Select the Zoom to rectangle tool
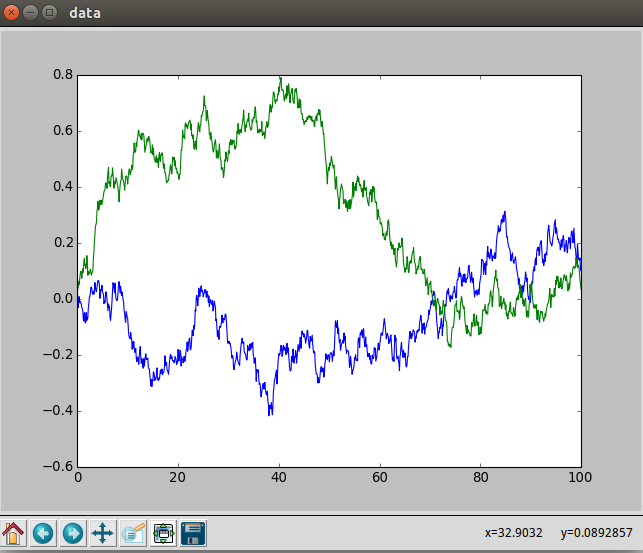Image resolution: width=643 pixels, height=553 pixels. [x=133, y=533]
